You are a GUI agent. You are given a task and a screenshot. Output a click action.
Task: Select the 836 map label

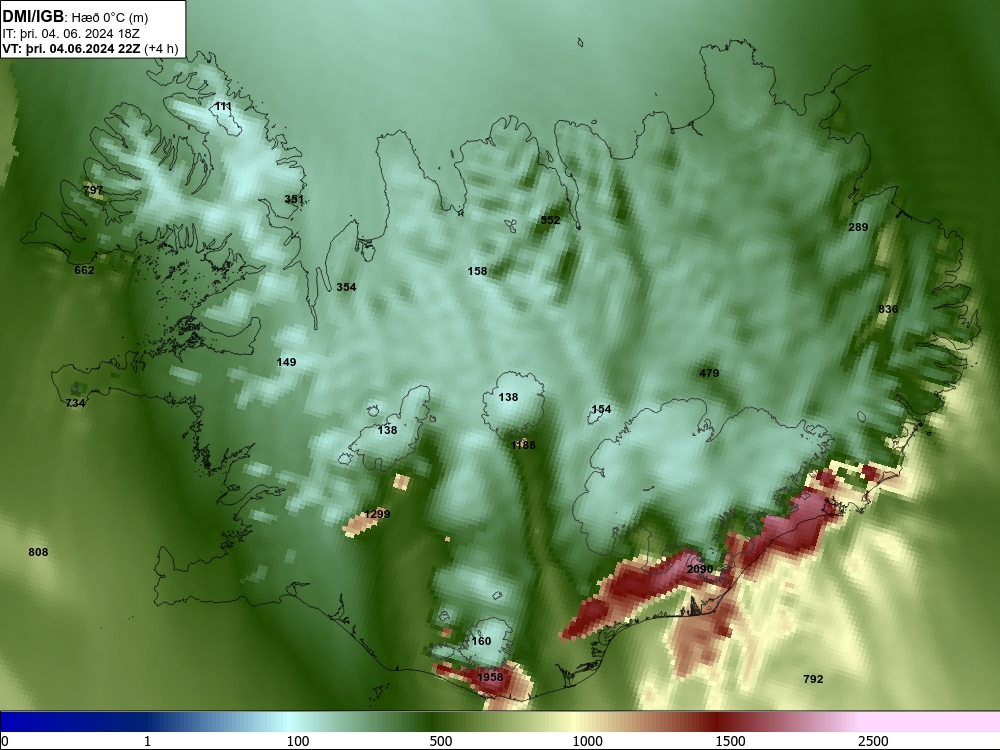[x=888, y=309]
